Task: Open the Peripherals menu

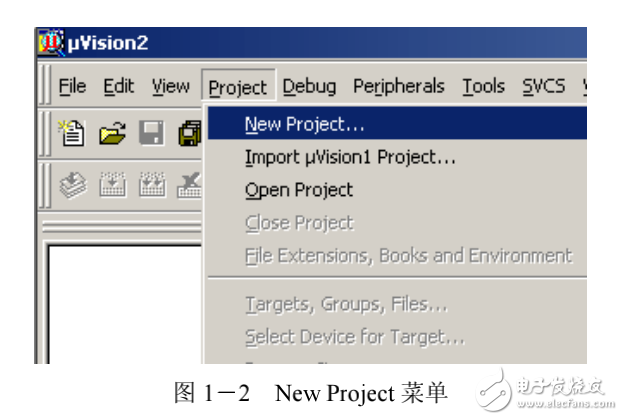Action: [400, 87]
